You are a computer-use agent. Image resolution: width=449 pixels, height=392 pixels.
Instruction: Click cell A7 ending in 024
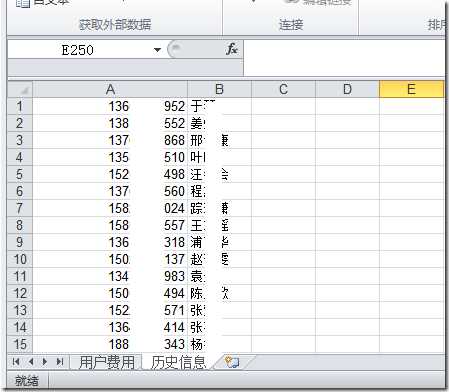(110, 208)
